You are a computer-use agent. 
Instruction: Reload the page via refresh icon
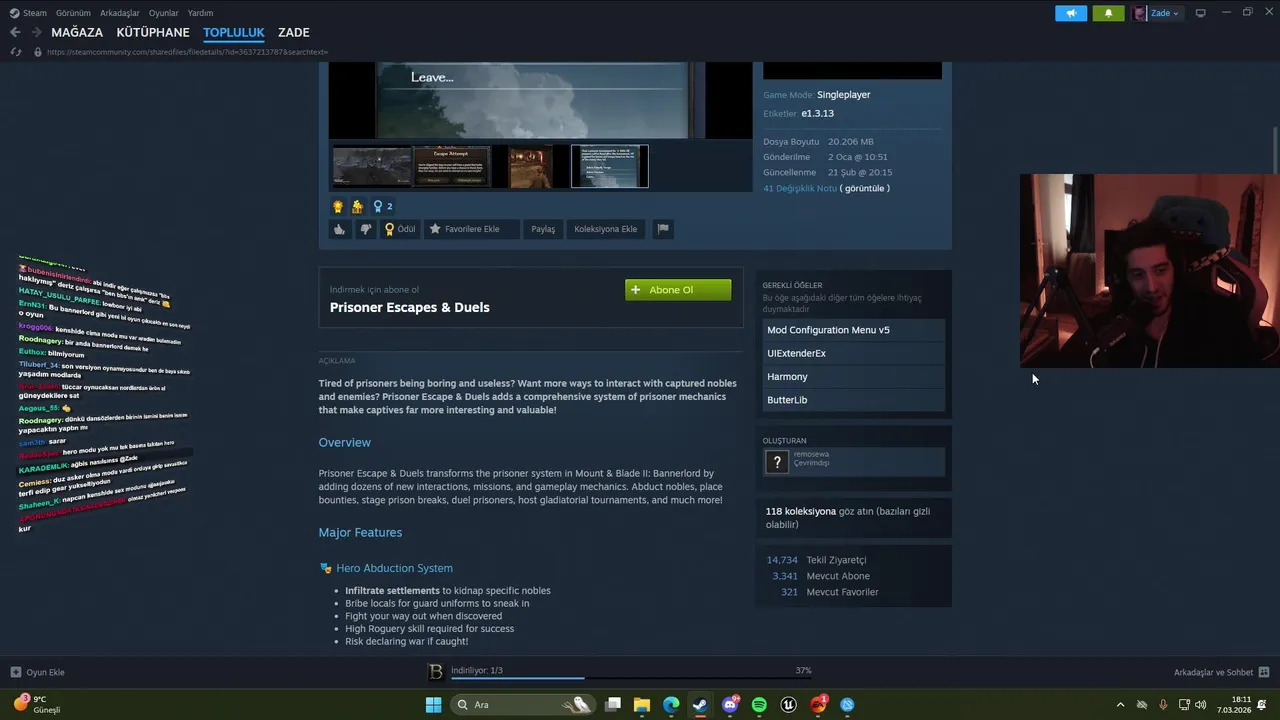[x=15, y=52]
